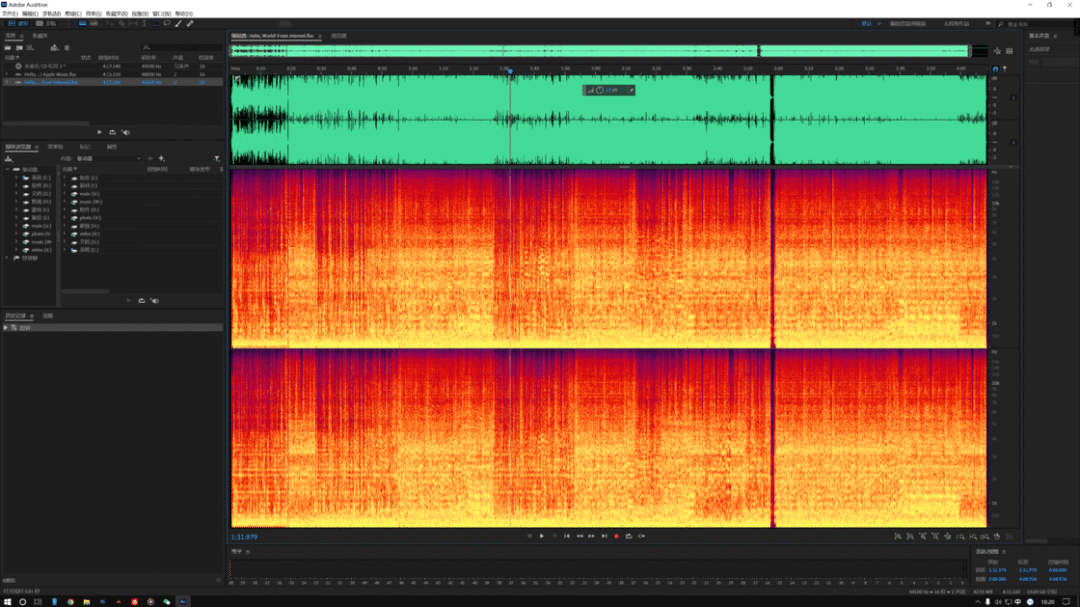
Task: Expand music (W:) in the contents list
Action: [x=65, y=201]
